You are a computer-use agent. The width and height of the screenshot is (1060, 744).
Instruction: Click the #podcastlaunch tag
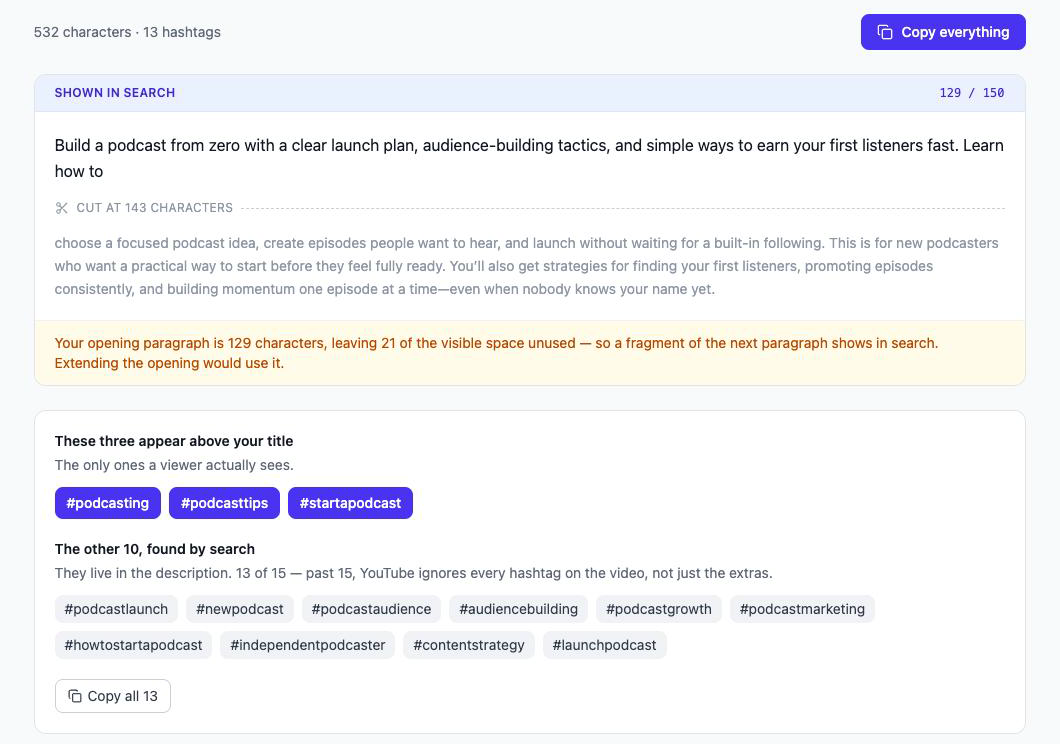point(116,609)
